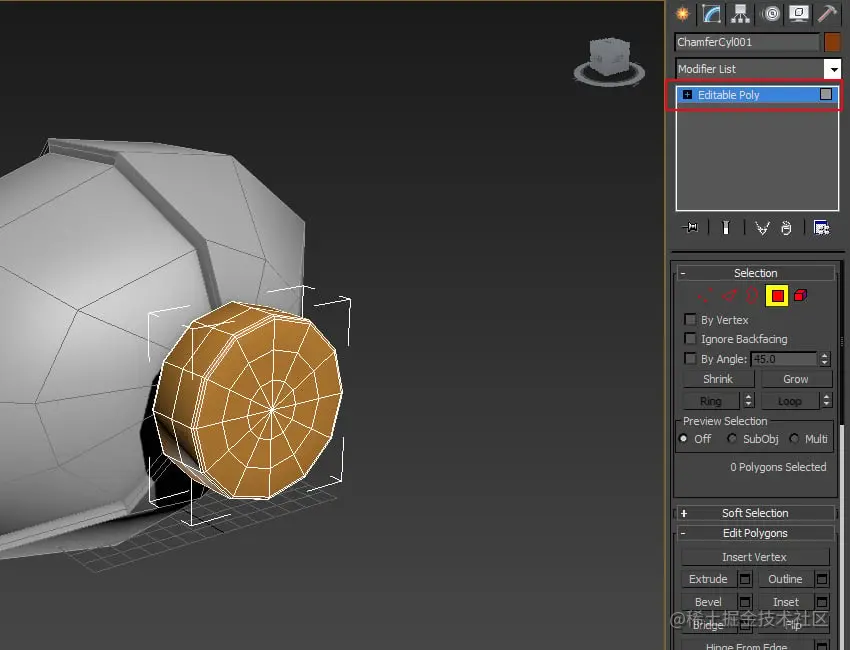
Task: Collapse the Edit Polygons rollout
Action: [x=755, y=533]
